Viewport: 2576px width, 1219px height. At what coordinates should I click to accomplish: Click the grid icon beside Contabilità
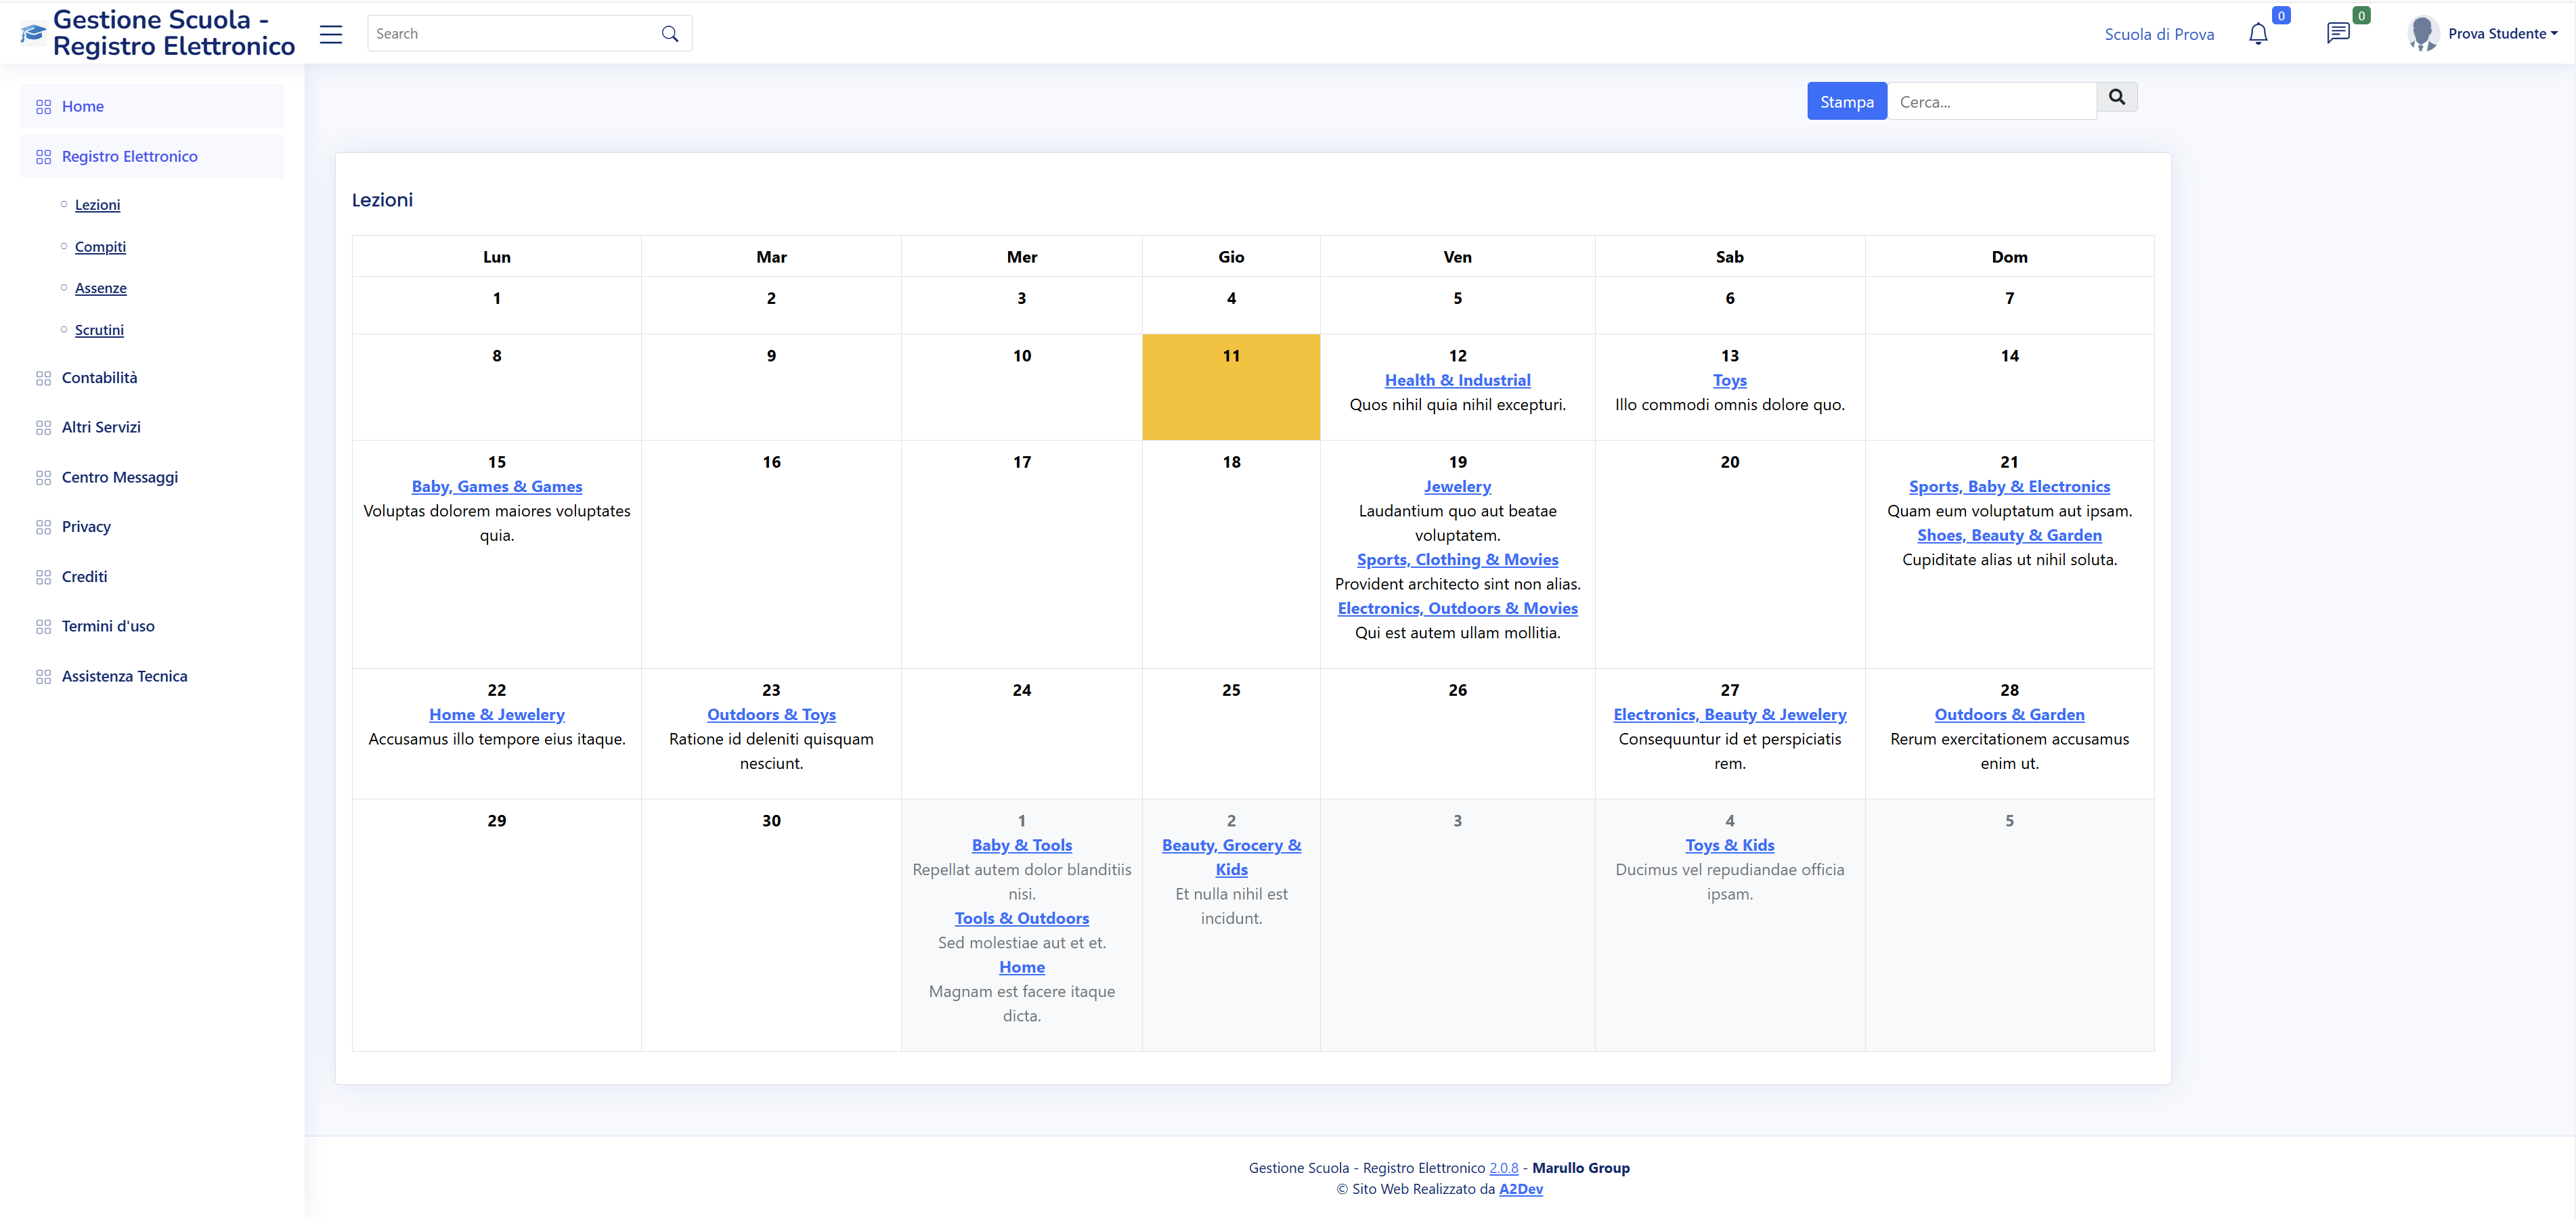tap(43, 378)
